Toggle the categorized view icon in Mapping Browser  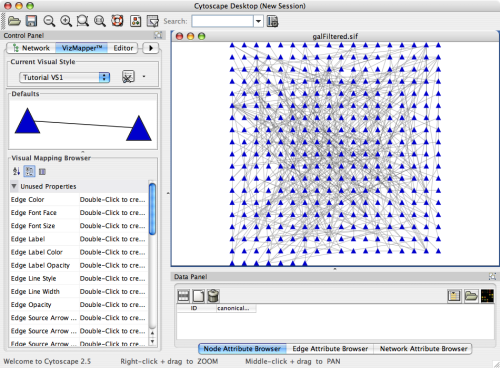pos(29,171)
